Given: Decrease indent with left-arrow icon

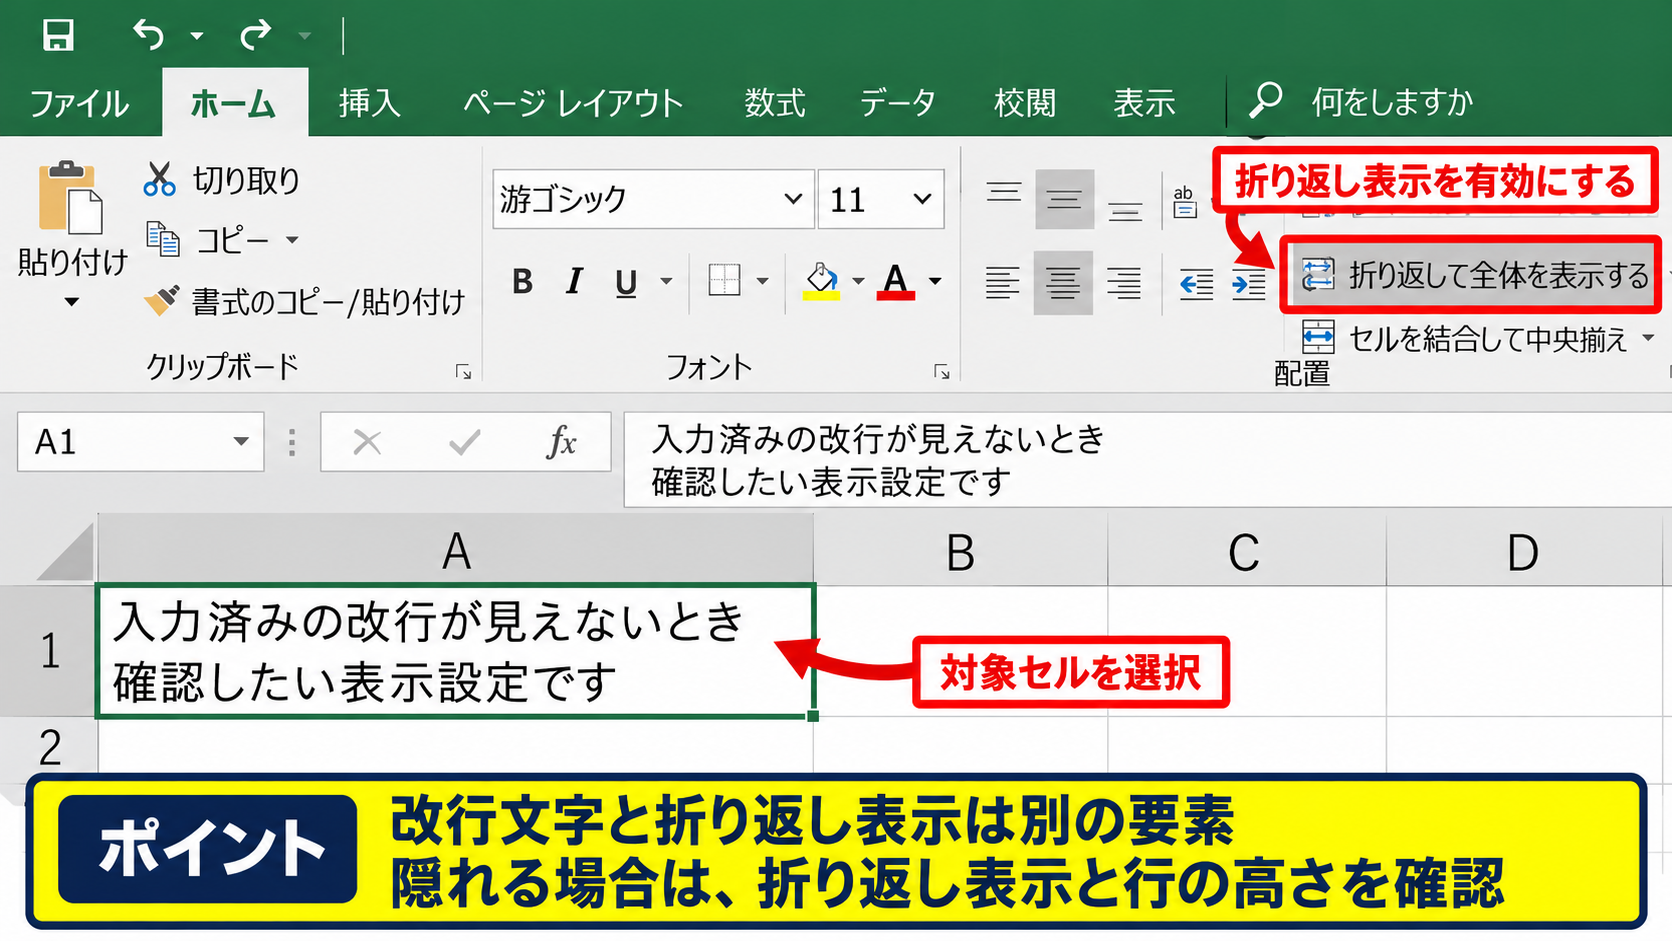Looking at the screenshot, I should [1196, 284].
